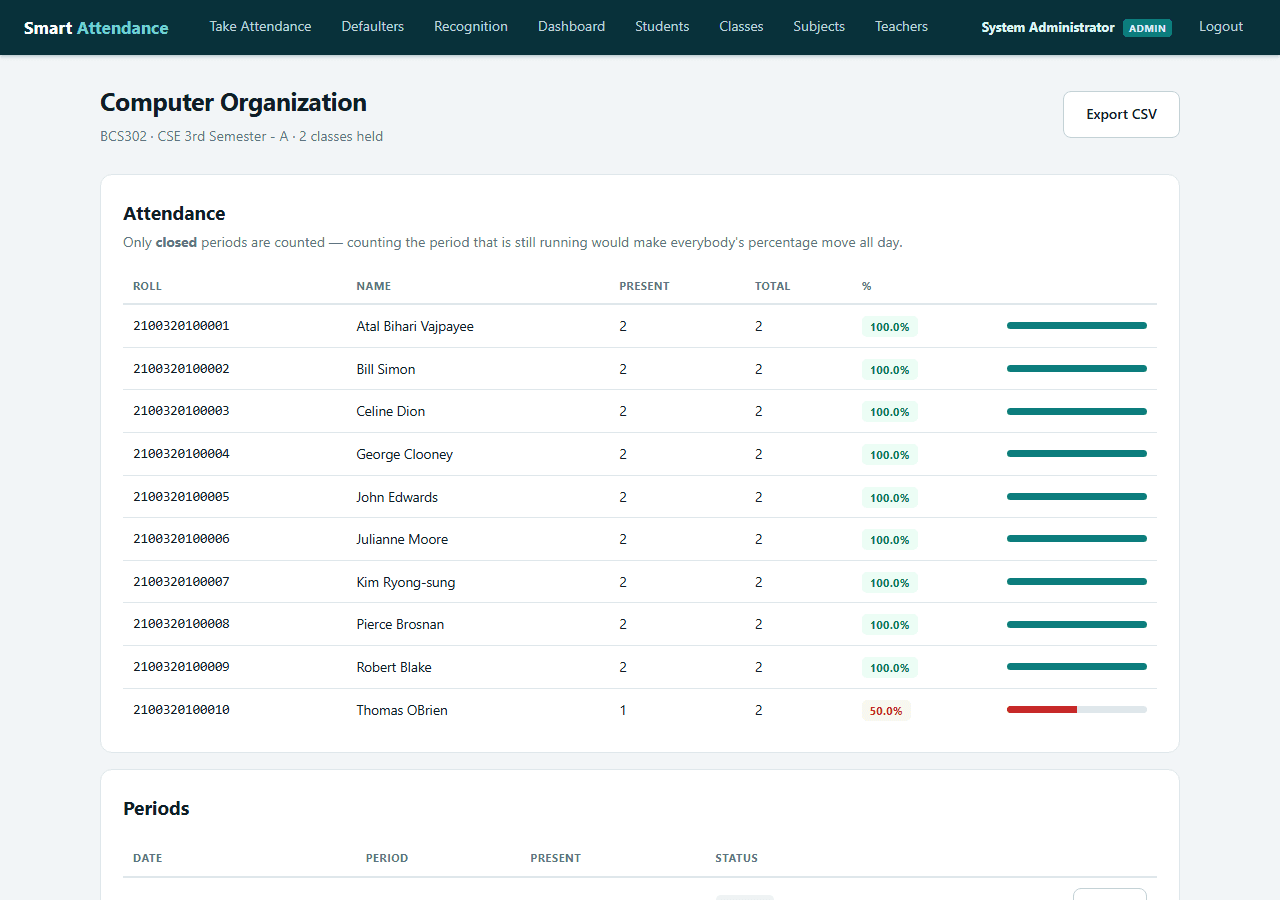Click the System Administrator user name

pyautogui.click(x=1048, y=28)
